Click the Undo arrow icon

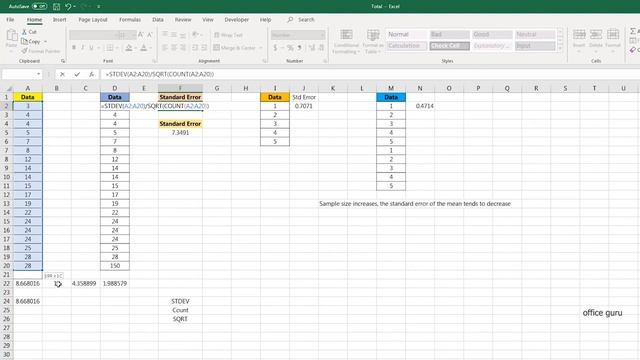click(x=68, y=7)
